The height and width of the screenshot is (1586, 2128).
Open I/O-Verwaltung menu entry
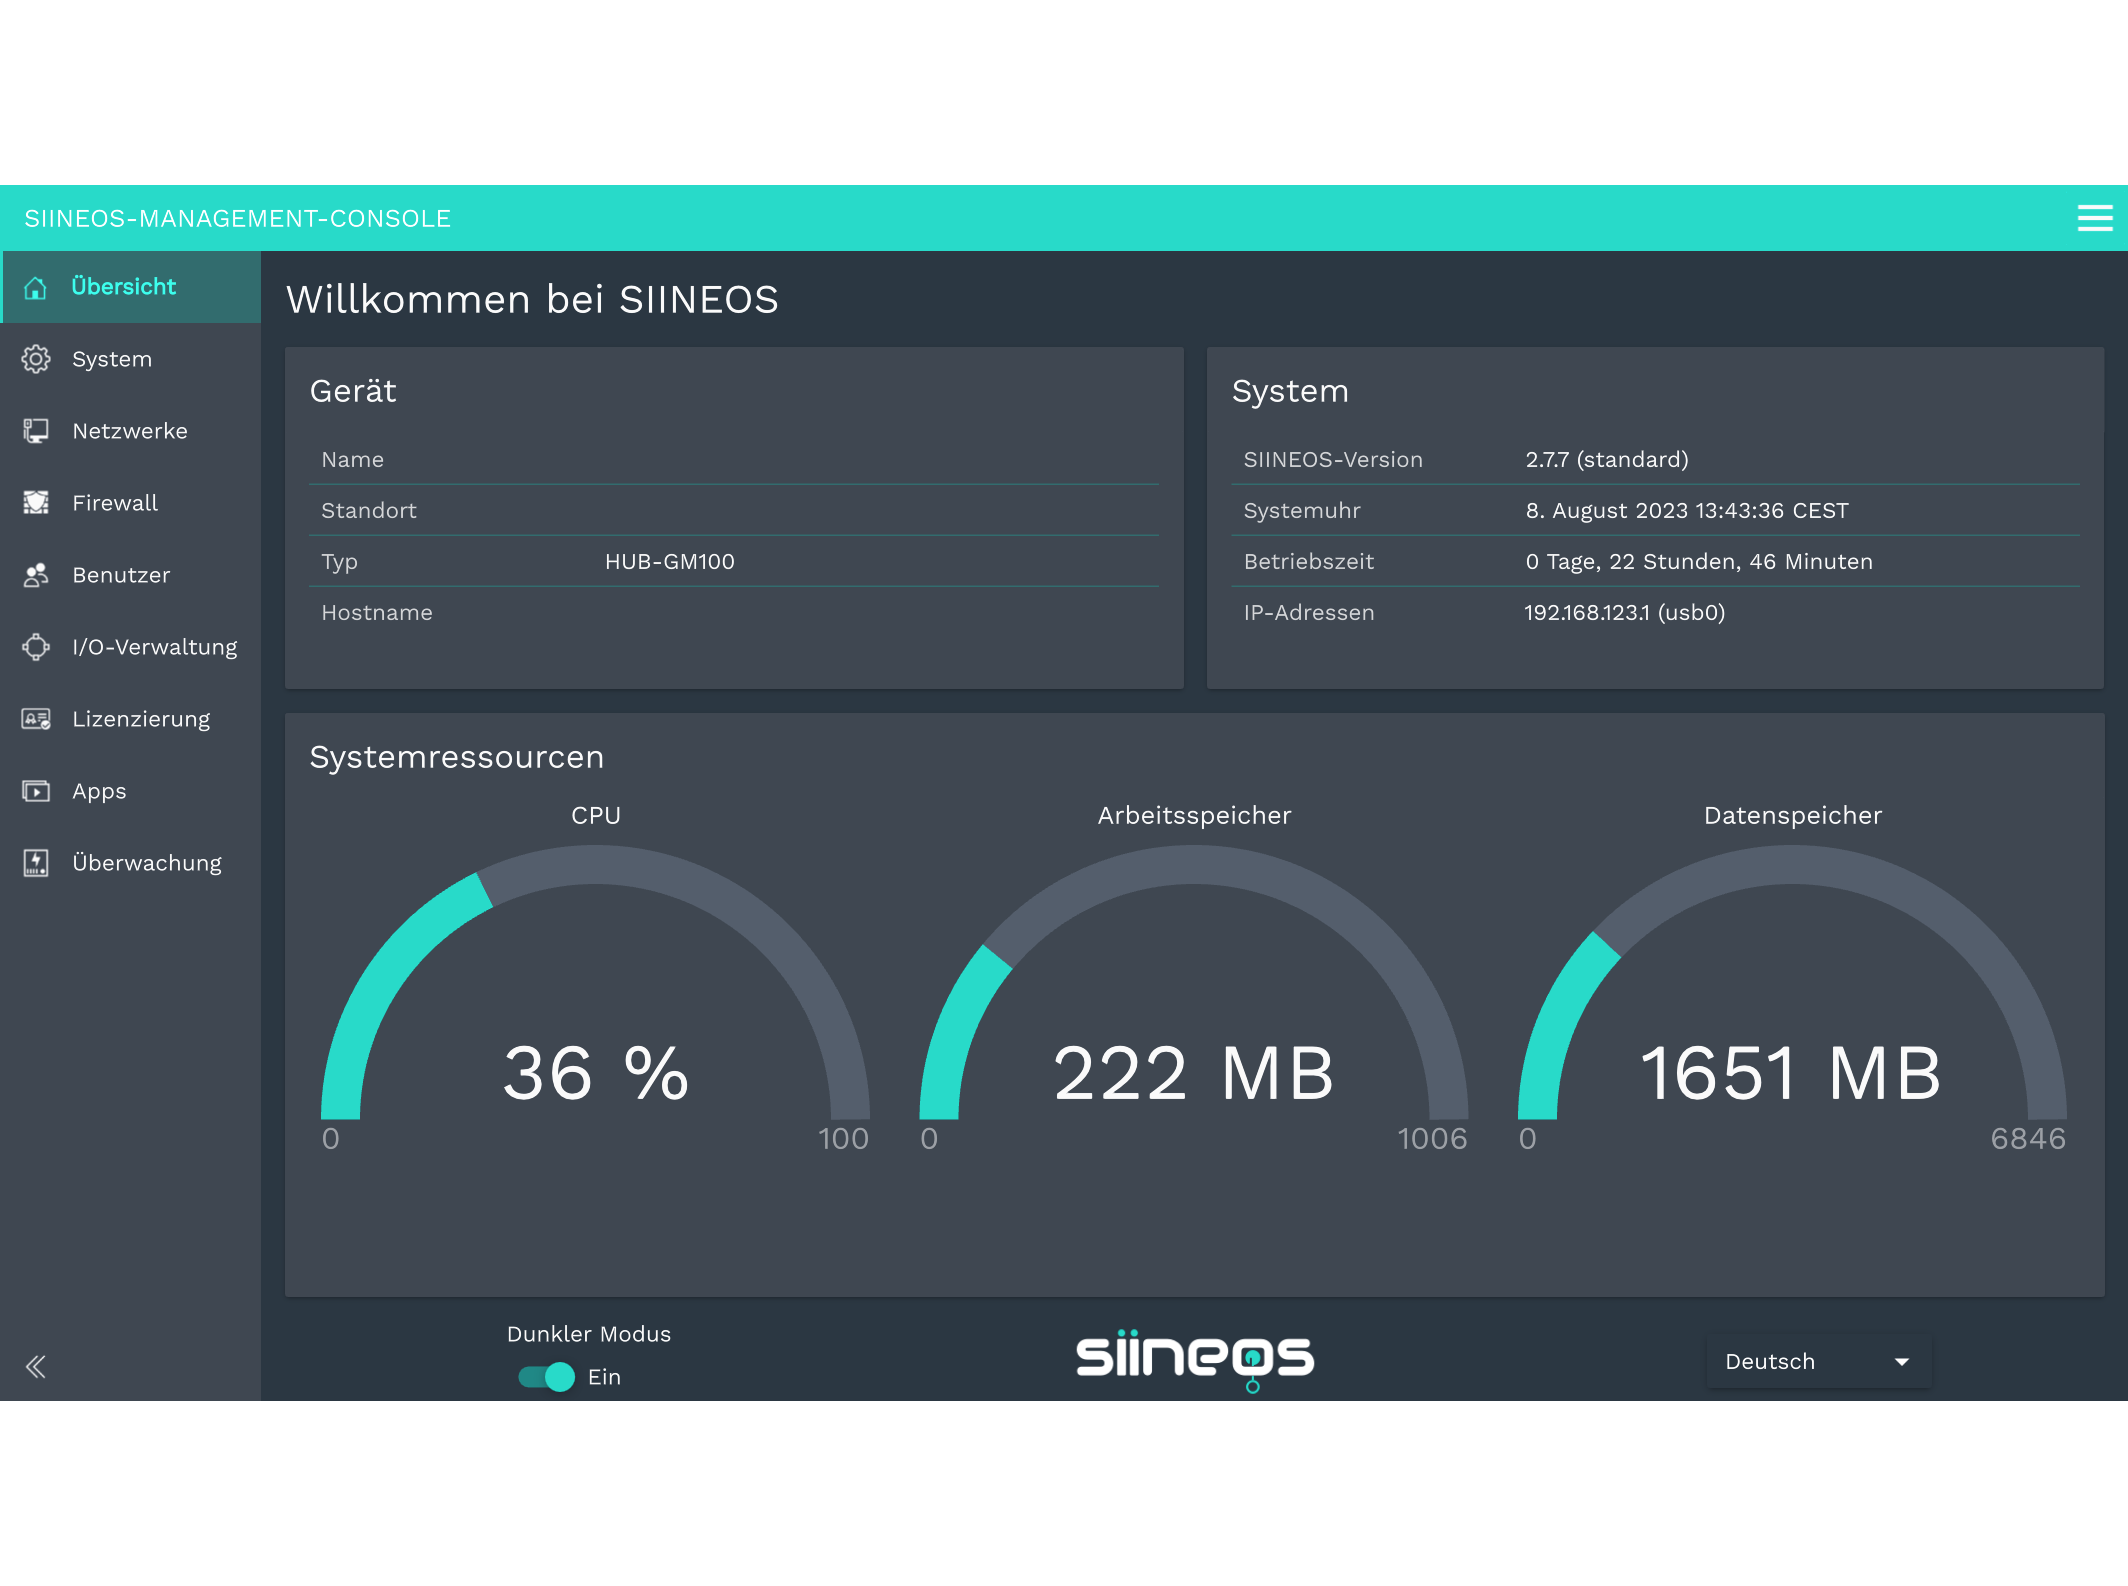click(x=131, y=647)
